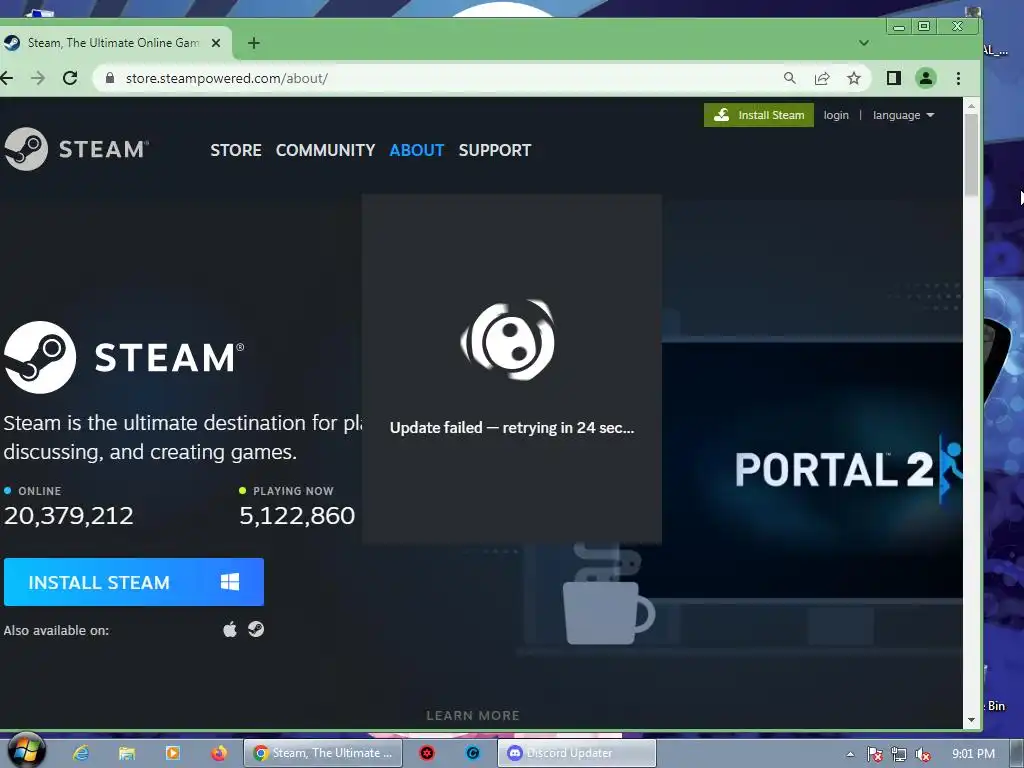The image size is (1024, 768).
Task: Click the page scrollbar up arrow
Action: [971, 106]
